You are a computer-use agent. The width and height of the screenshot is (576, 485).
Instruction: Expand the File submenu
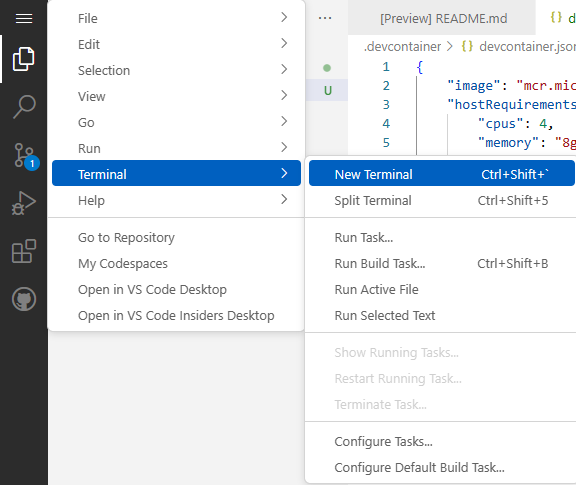pyautogui.click(x=176, y=18)
